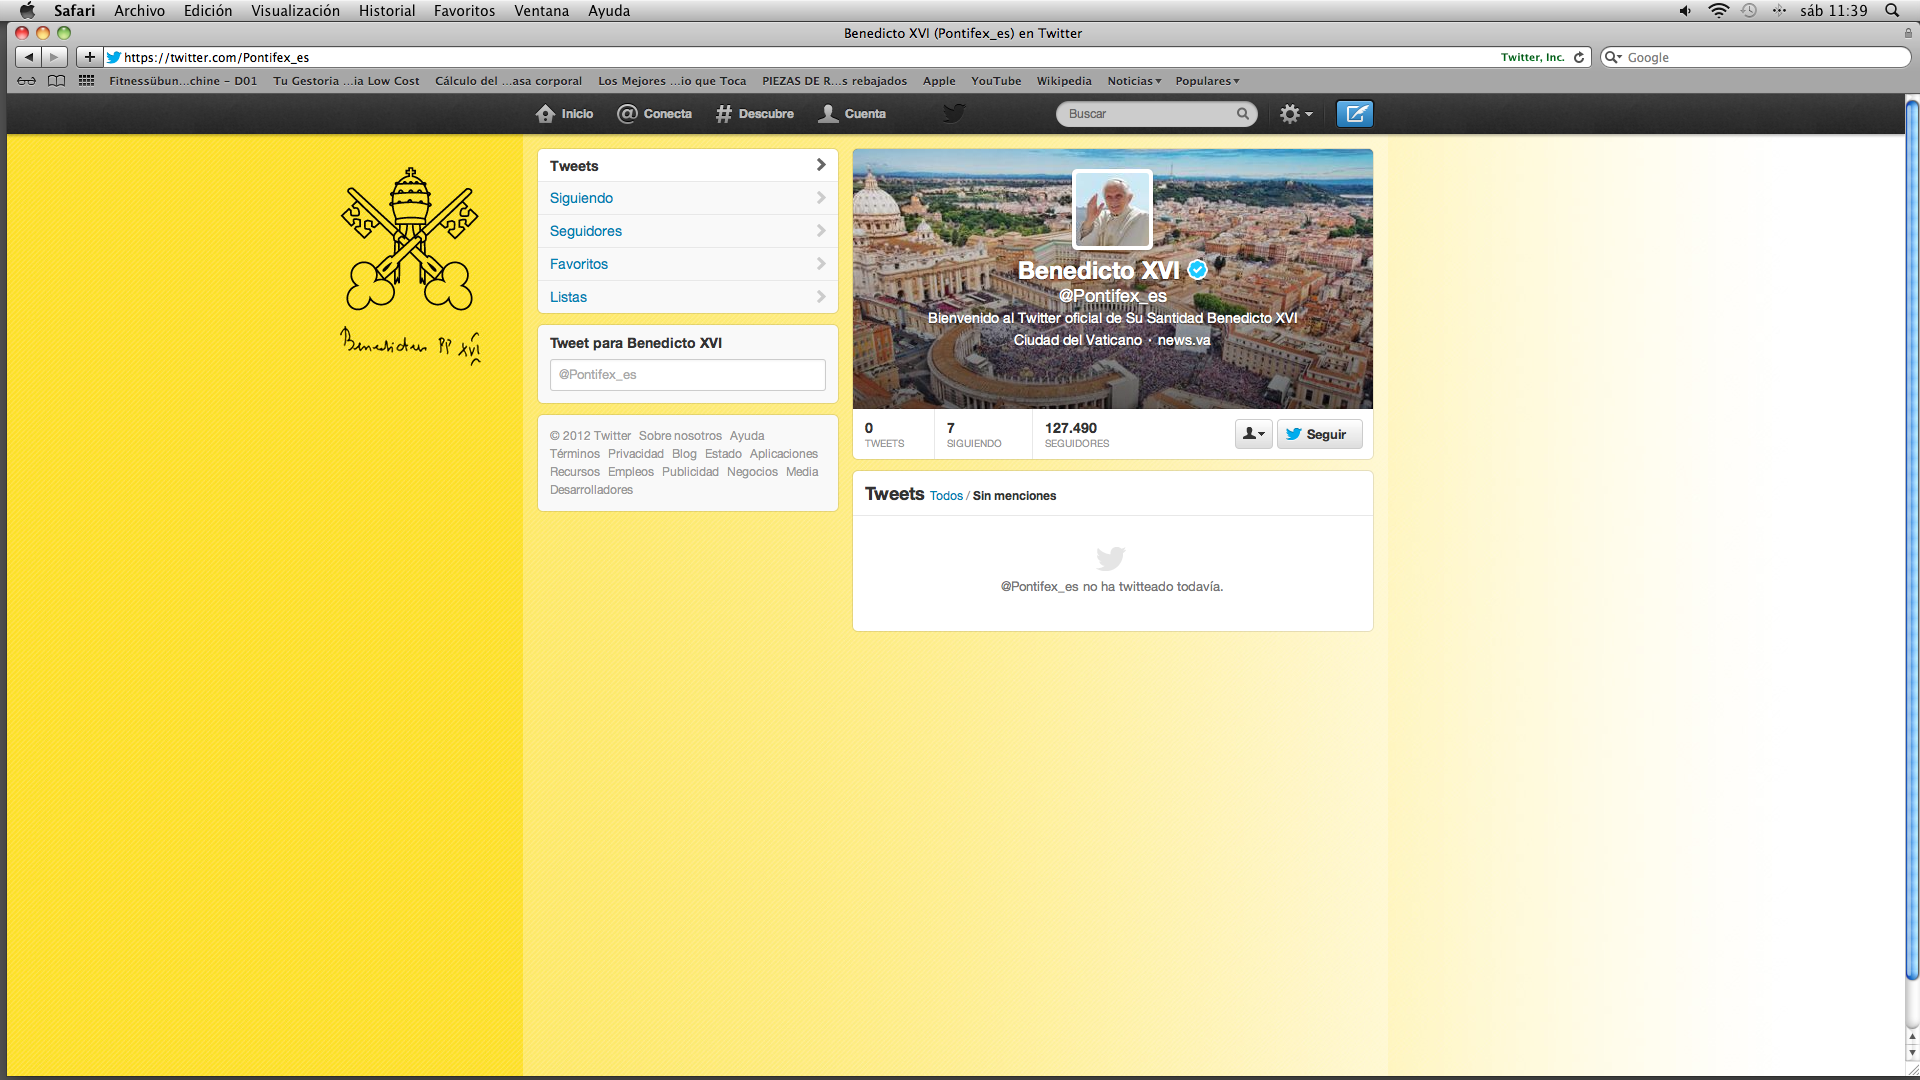Click the Buscar search field
Screen dimensions: 1920x1080
click(x=1156, y=114)
